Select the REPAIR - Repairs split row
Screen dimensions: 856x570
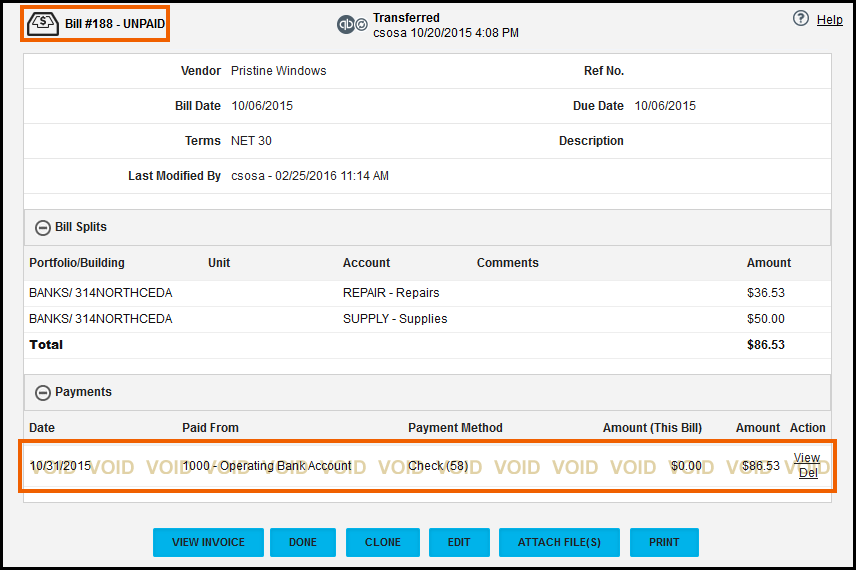(x=427, y=293)
